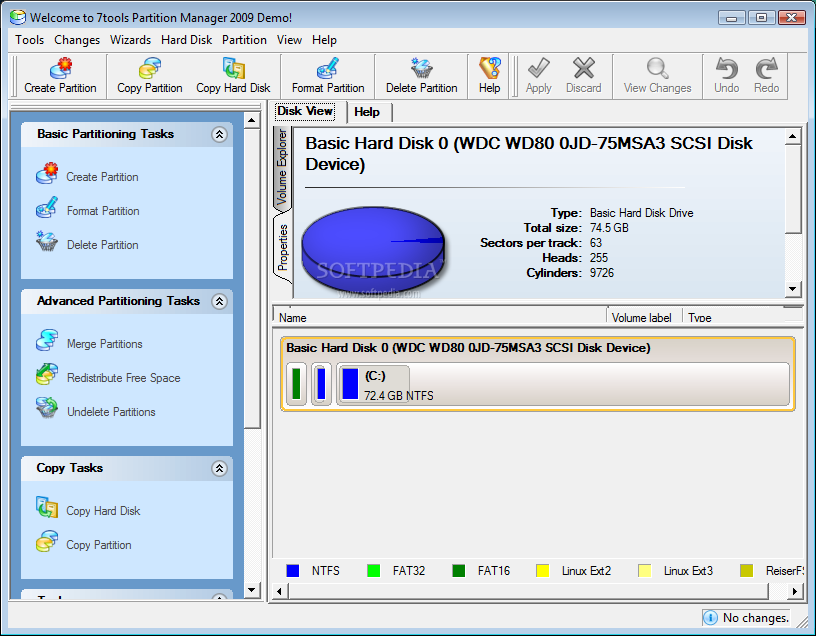Screen dimensions: 816x636
Task: Switch to the Disk View tab
Action: pos(305,111)
